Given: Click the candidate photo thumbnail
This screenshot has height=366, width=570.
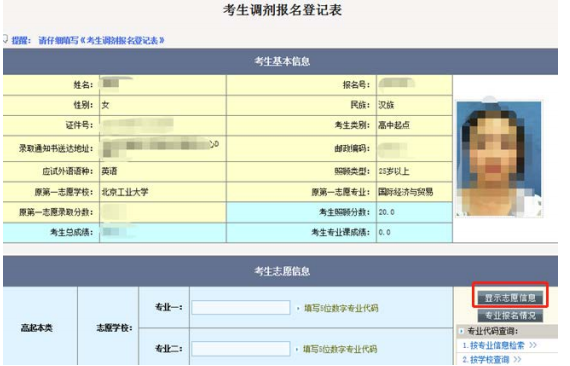Looking at the screenshot, I should [x=499, y=159].
